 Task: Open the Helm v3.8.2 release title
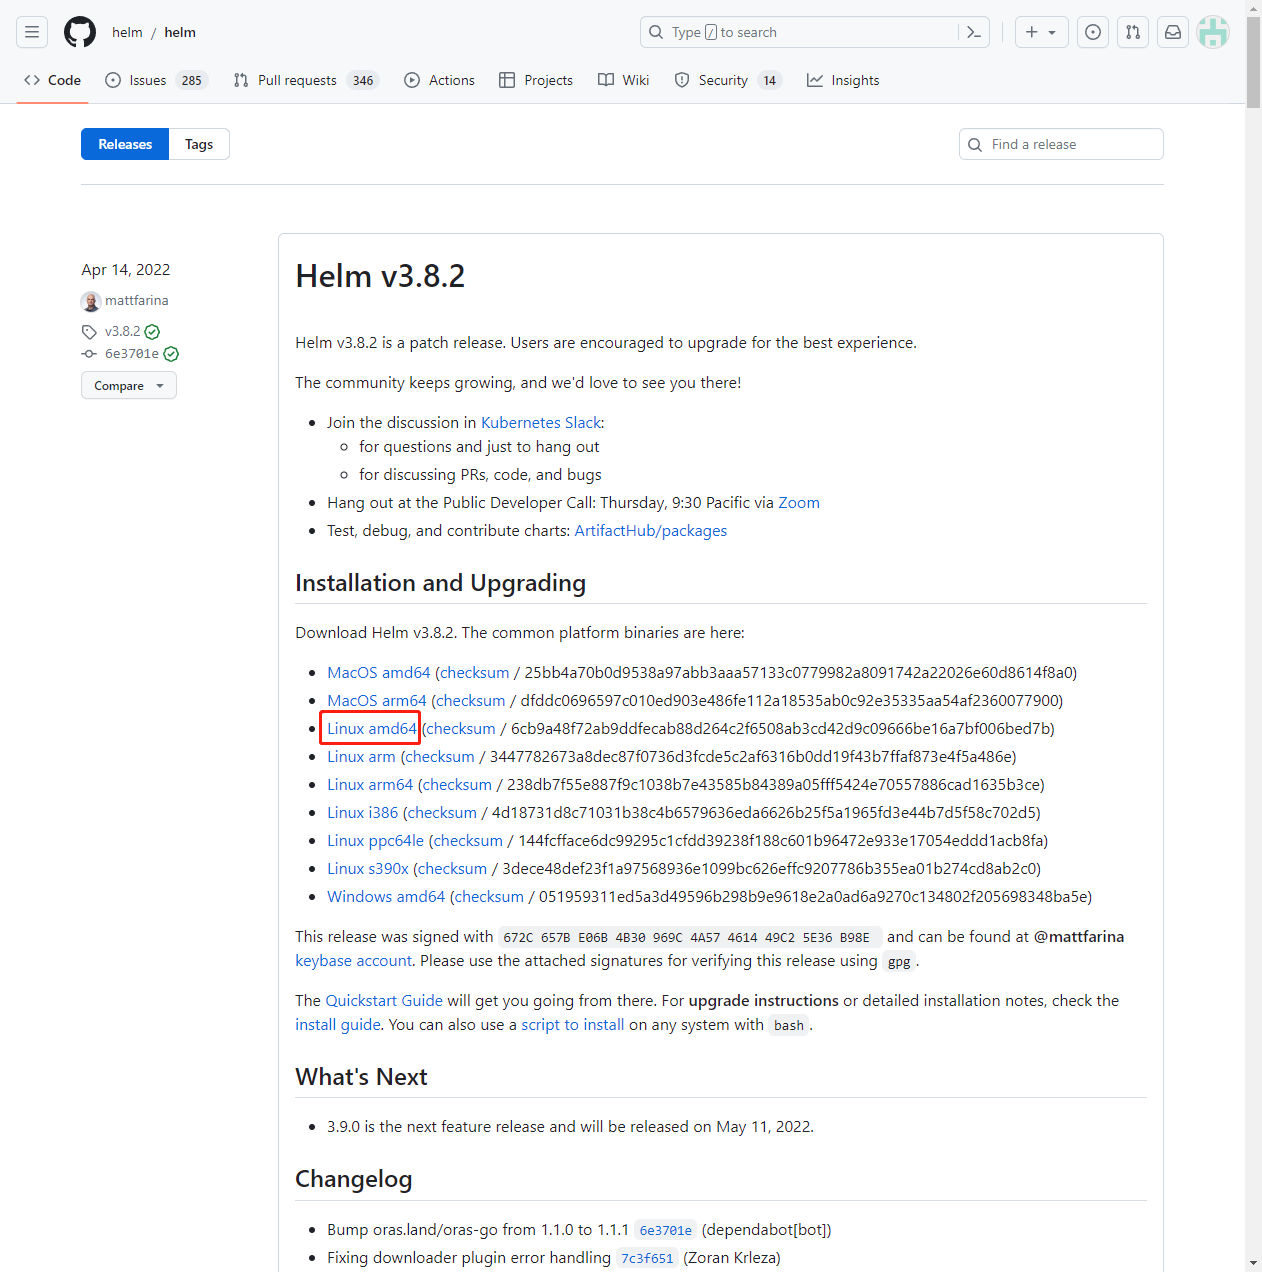pyautogui.click(x=380, y=276)
